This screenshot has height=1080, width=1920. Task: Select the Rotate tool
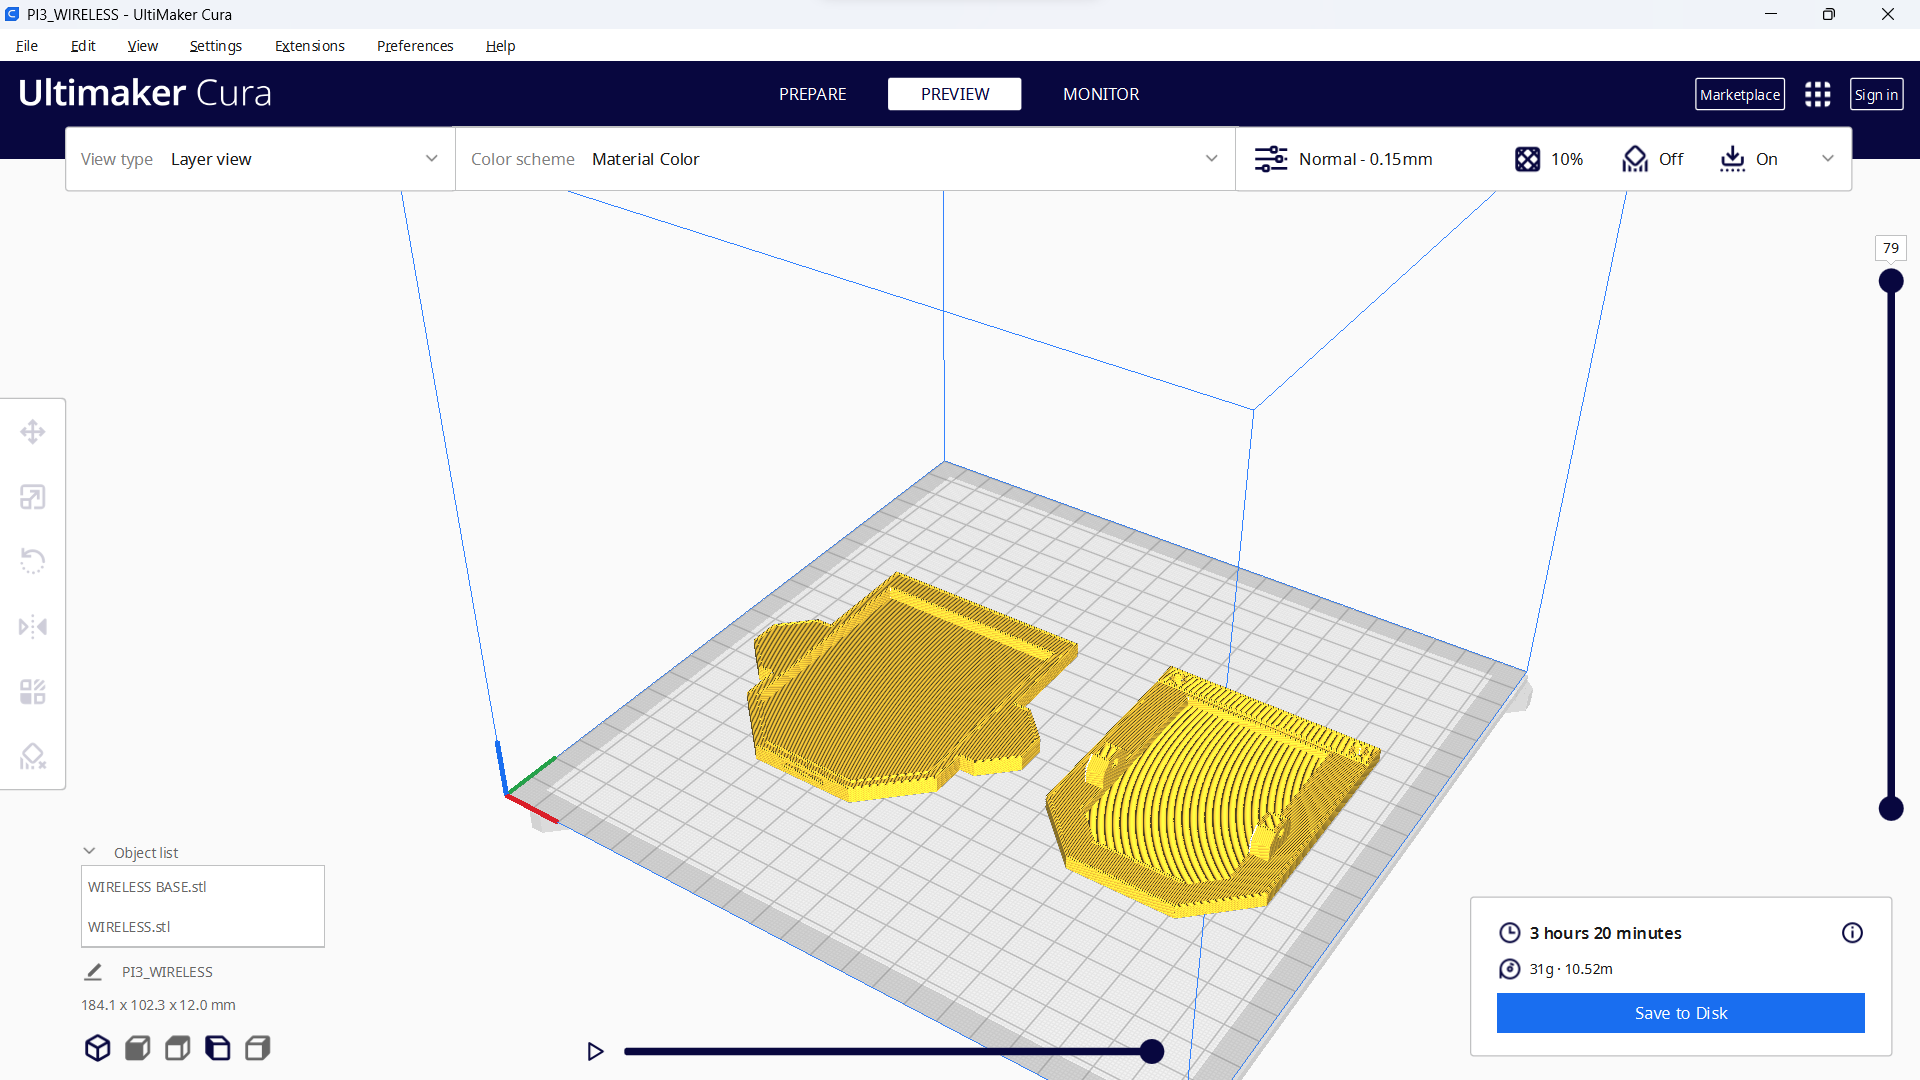coord(32,561)
